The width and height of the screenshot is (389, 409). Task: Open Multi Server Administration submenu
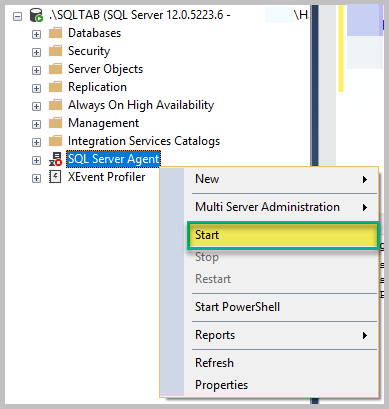[x=281, y=207]
